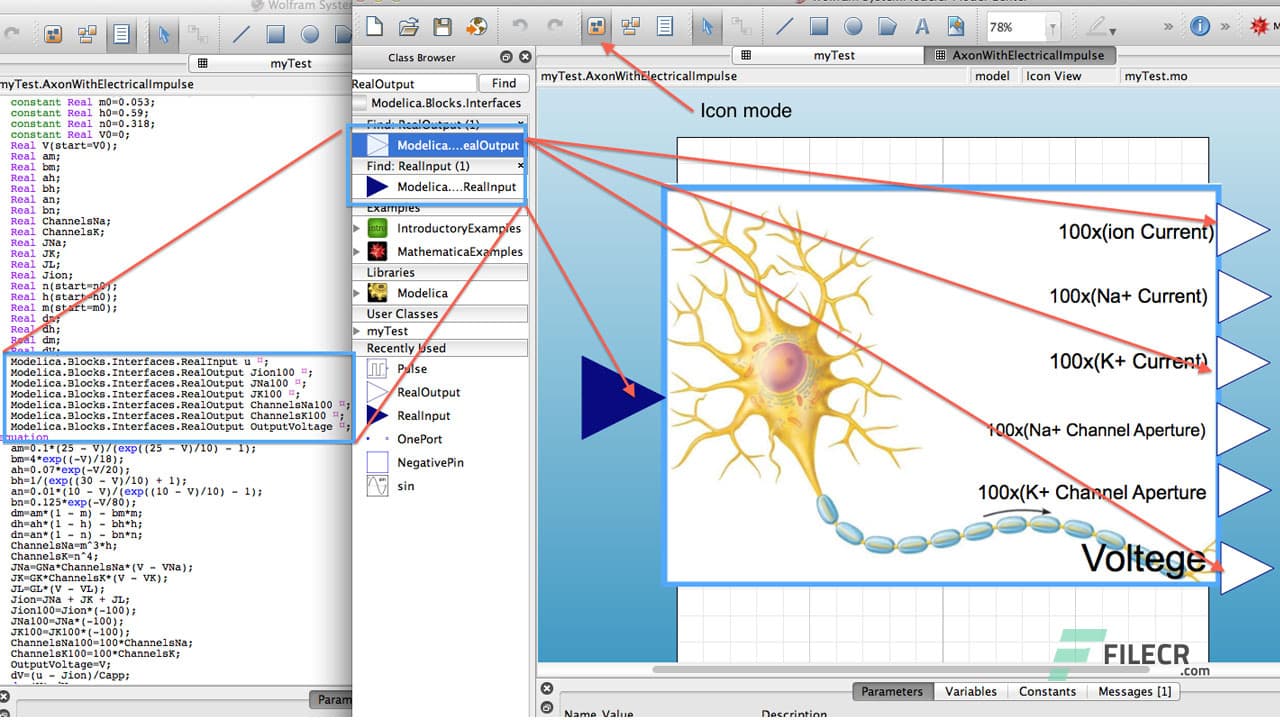The image size is (1280, 720).
Task: Switch to the Variables tab
Action: click(x=971, y=691)
